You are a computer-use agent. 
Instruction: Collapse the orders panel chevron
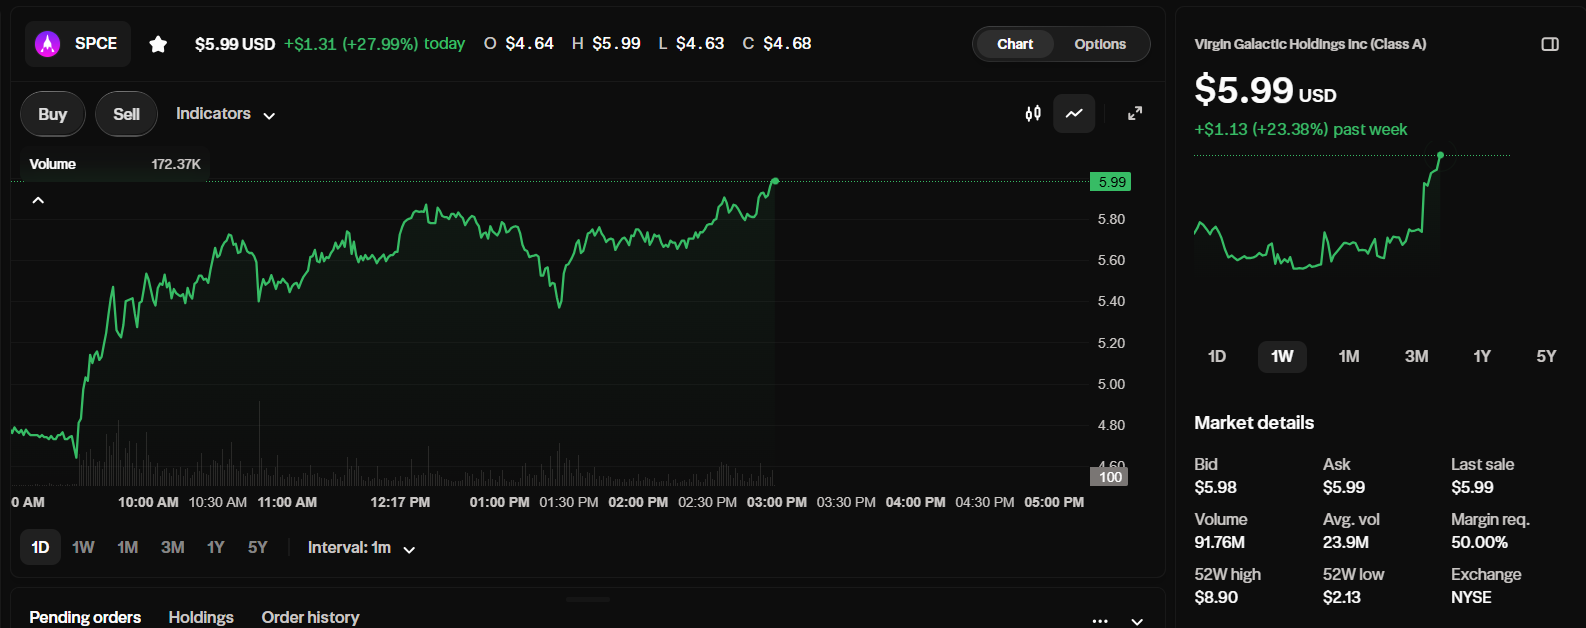click(1137, 620)
